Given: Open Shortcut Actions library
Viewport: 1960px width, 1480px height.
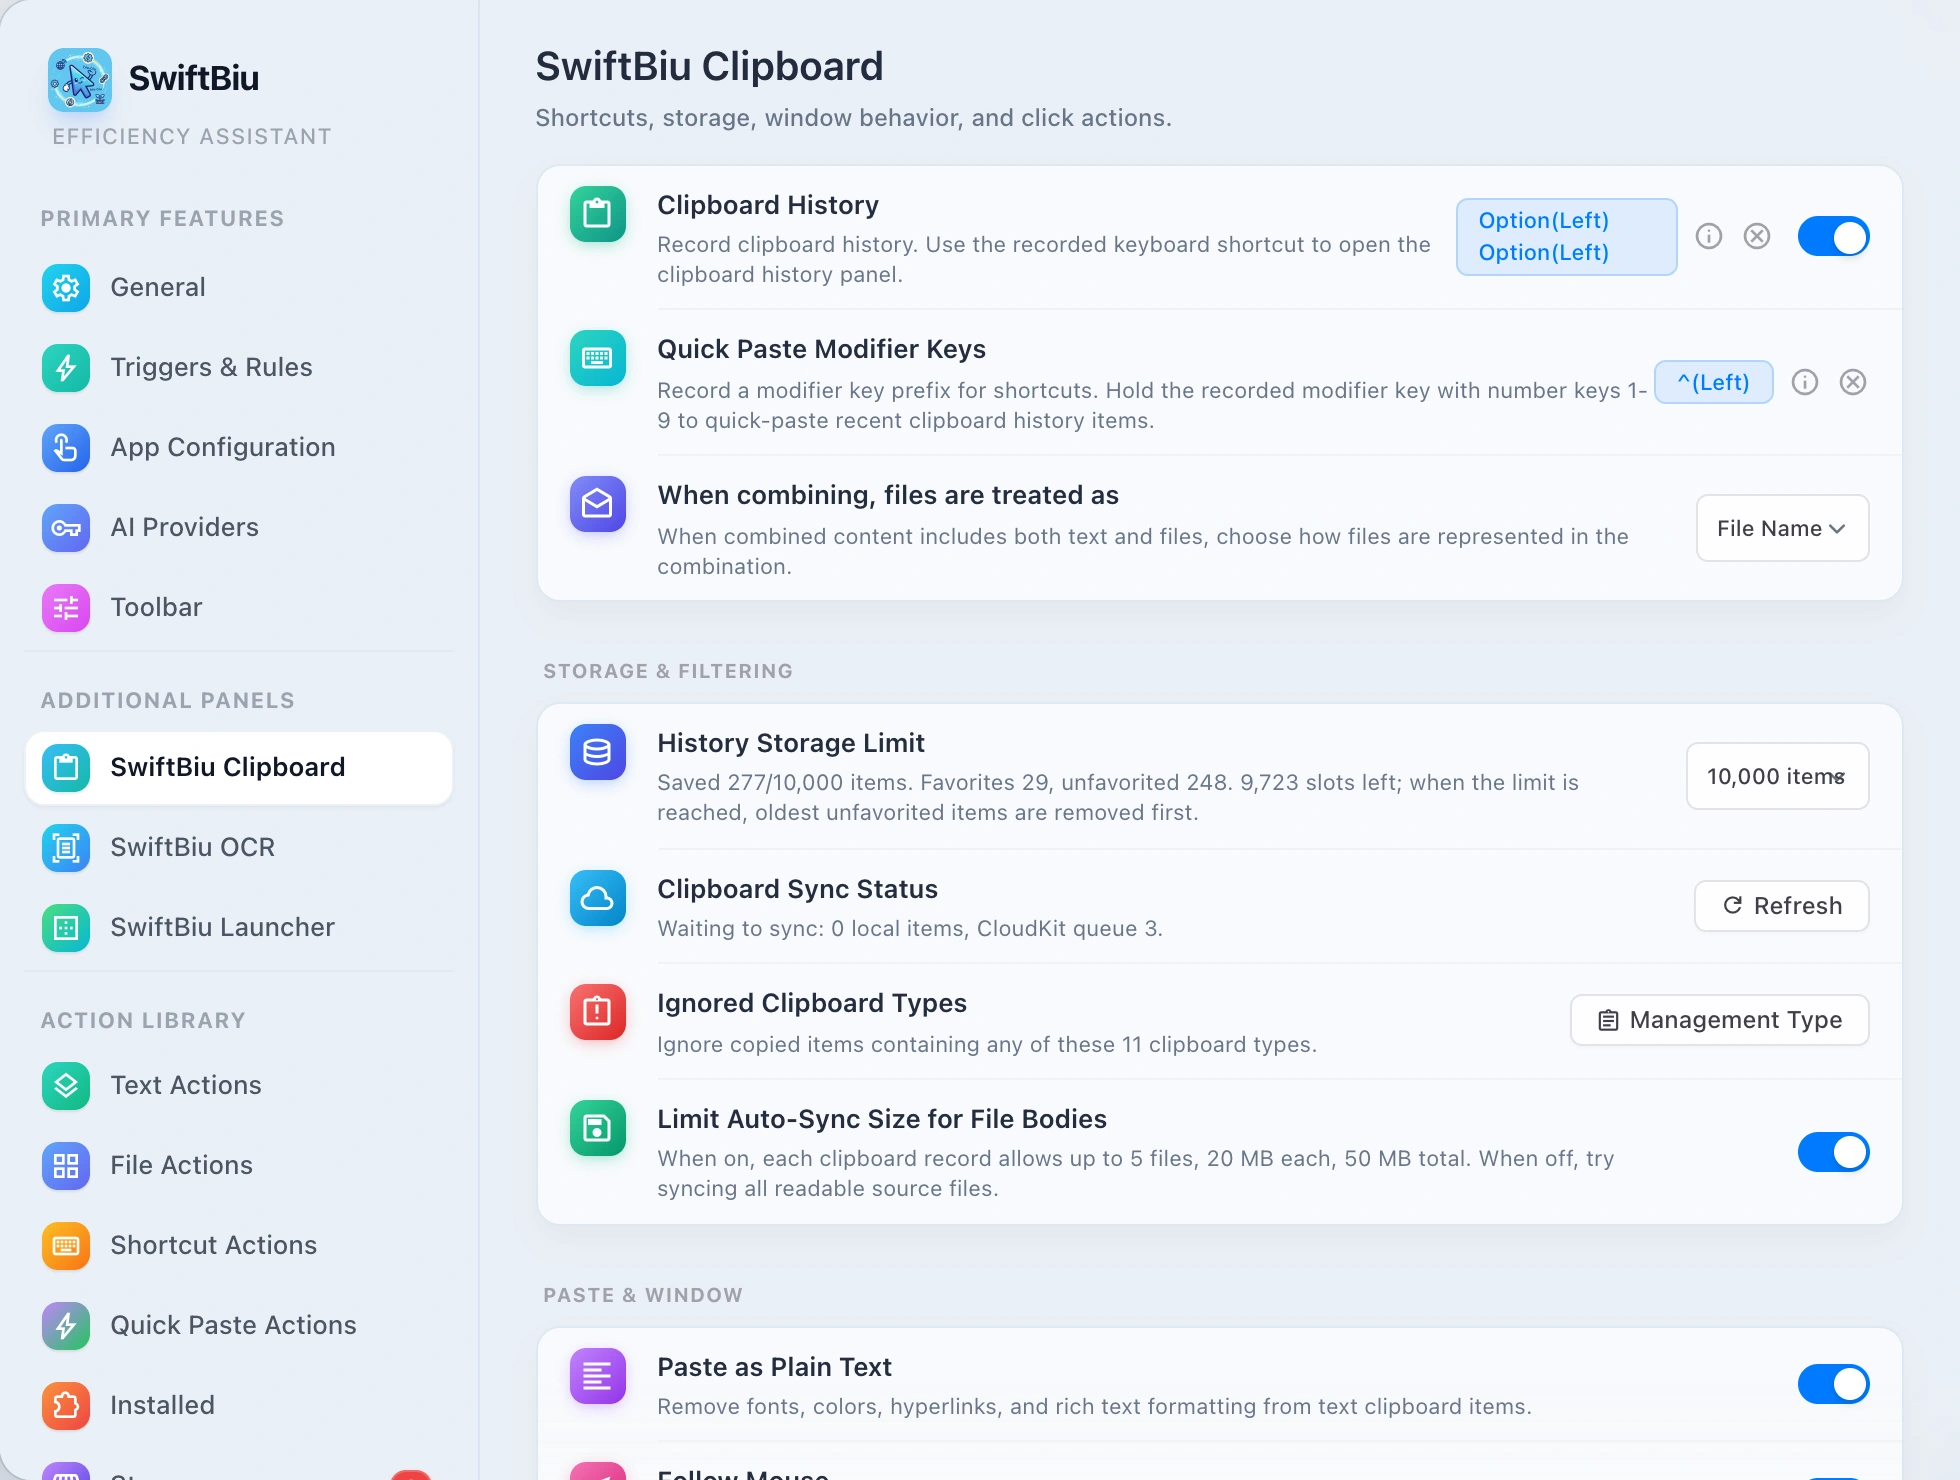Looking at the screenshot, I should pos(238,1246).
